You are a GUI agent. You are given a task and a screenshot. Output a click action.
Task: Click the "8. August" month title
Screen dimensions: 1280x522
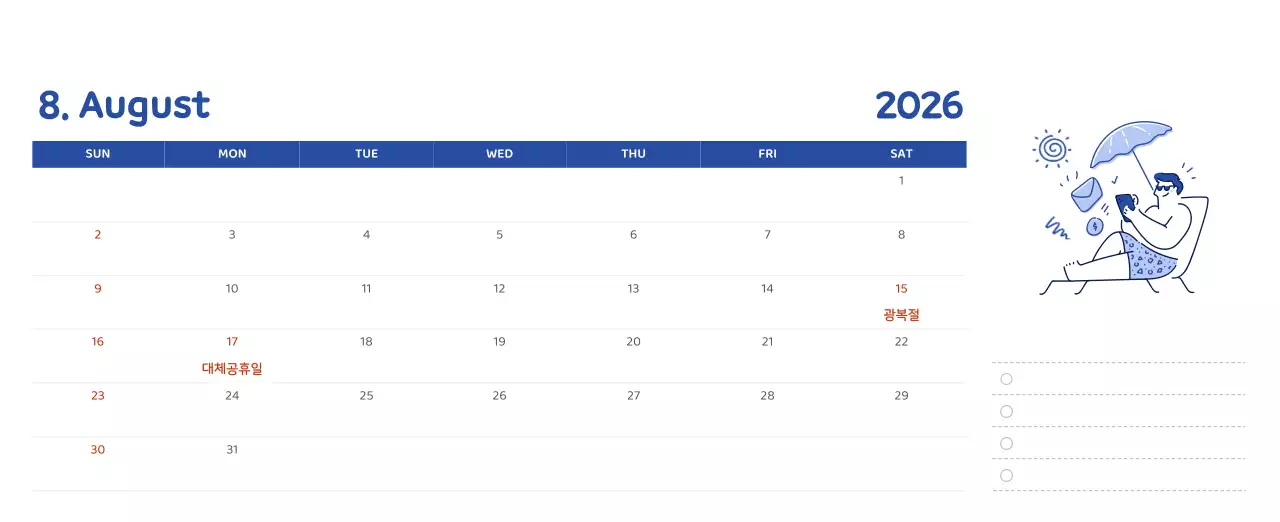124,106
